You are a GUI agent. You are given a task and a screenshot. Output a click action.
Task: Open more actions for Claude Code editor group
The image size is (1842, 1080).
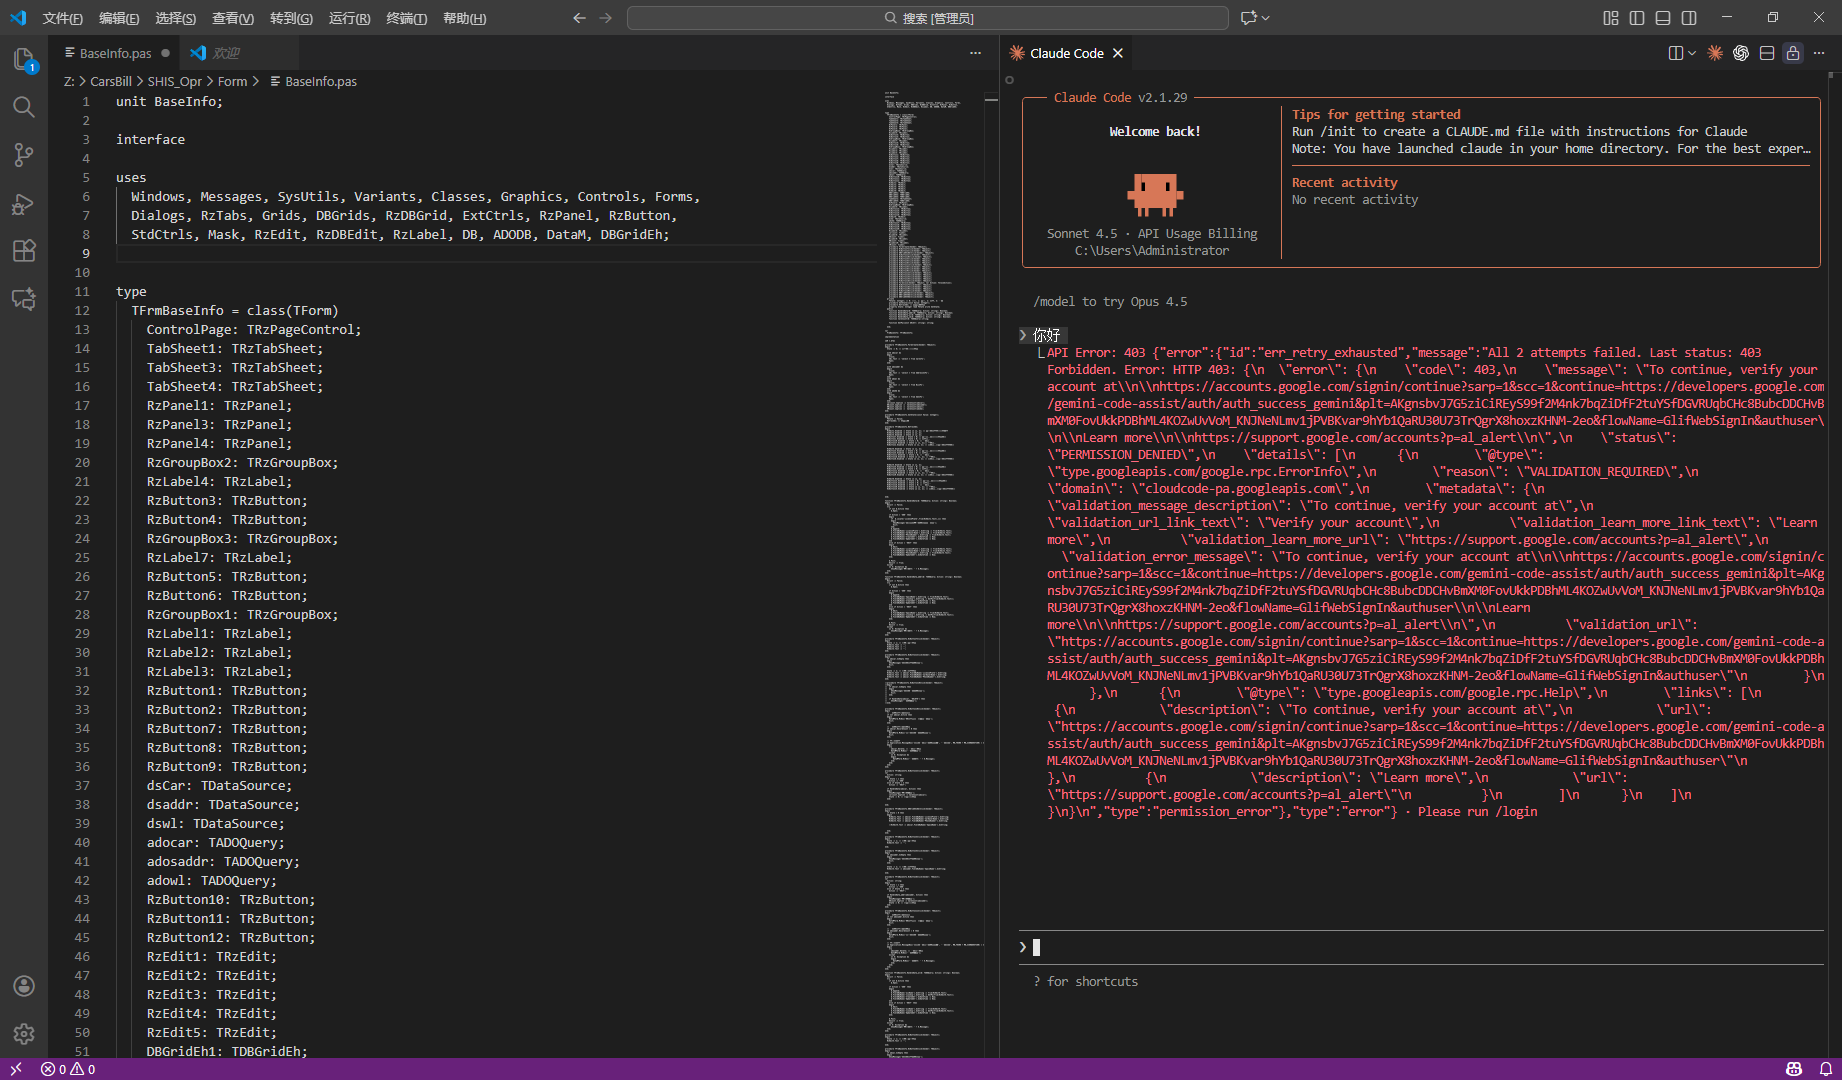coord(1819,53)
